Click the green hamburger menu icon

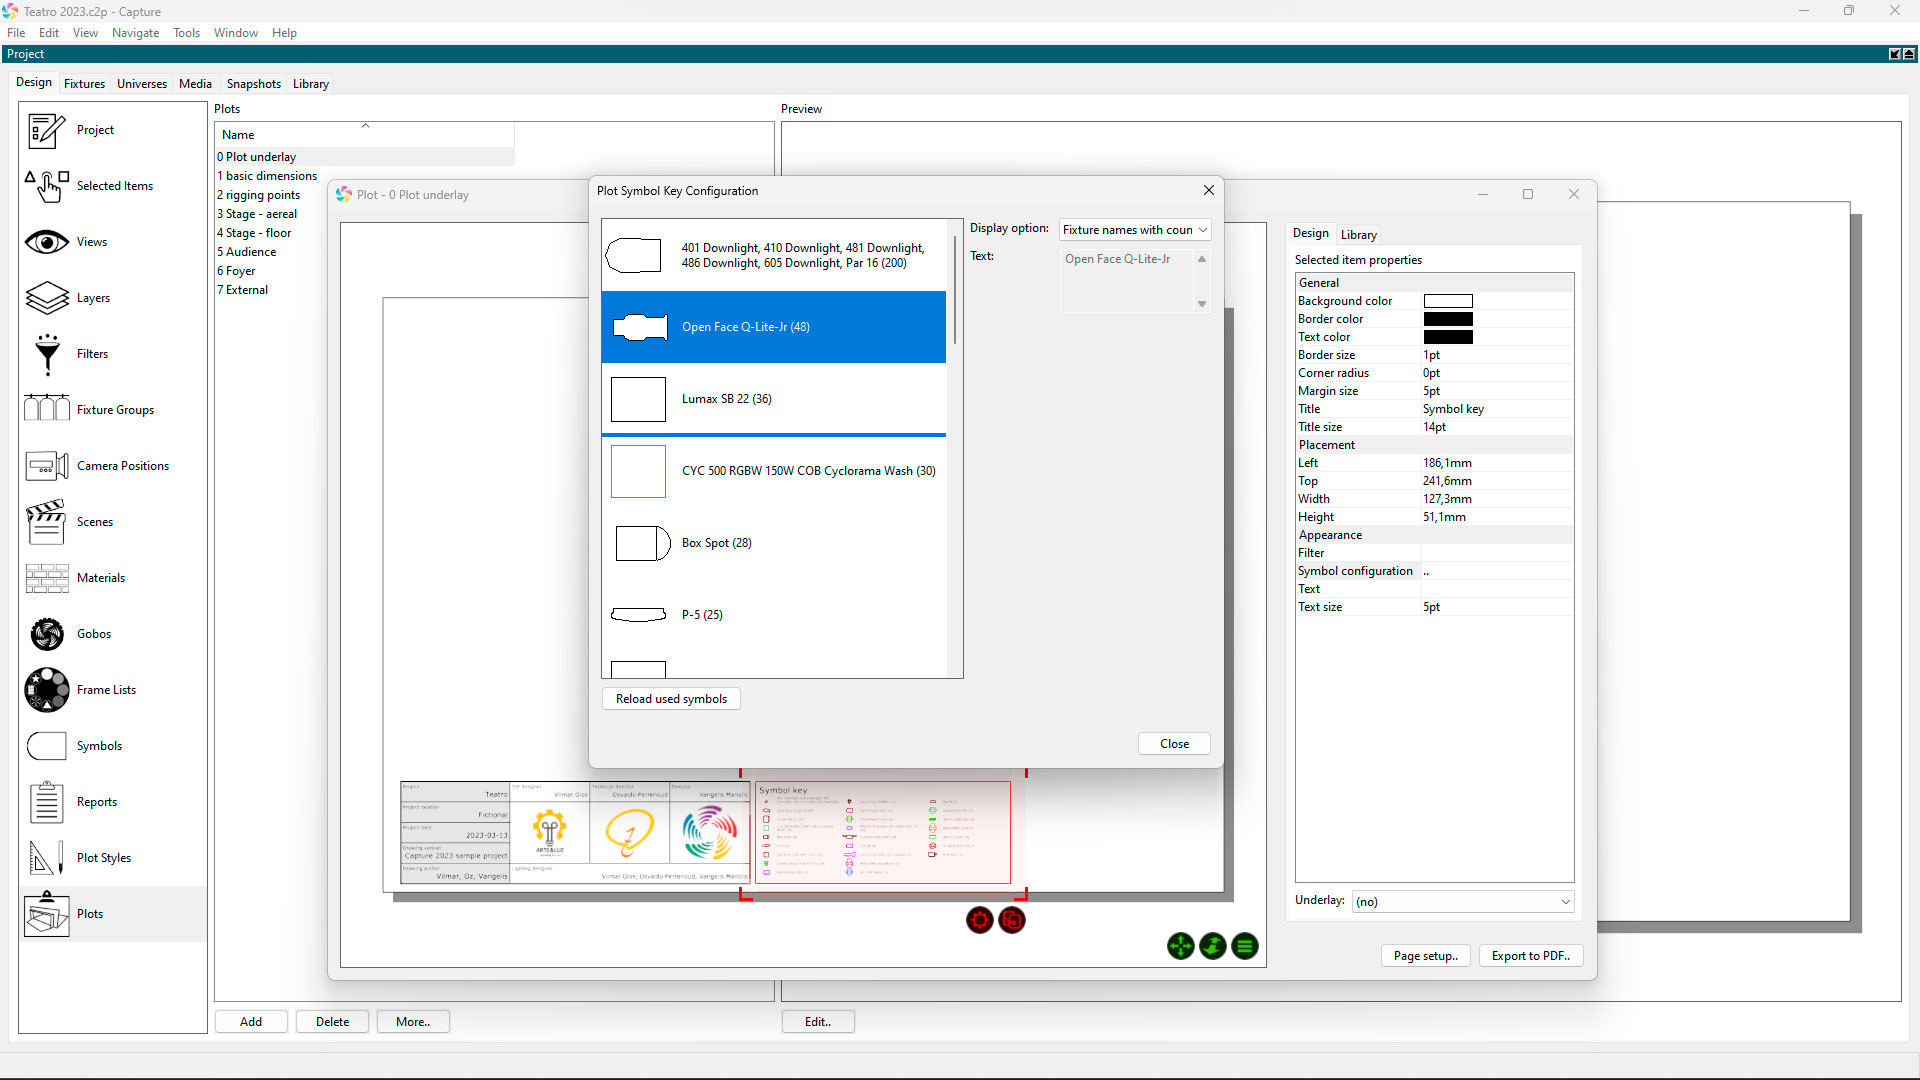click(1245, 946)
